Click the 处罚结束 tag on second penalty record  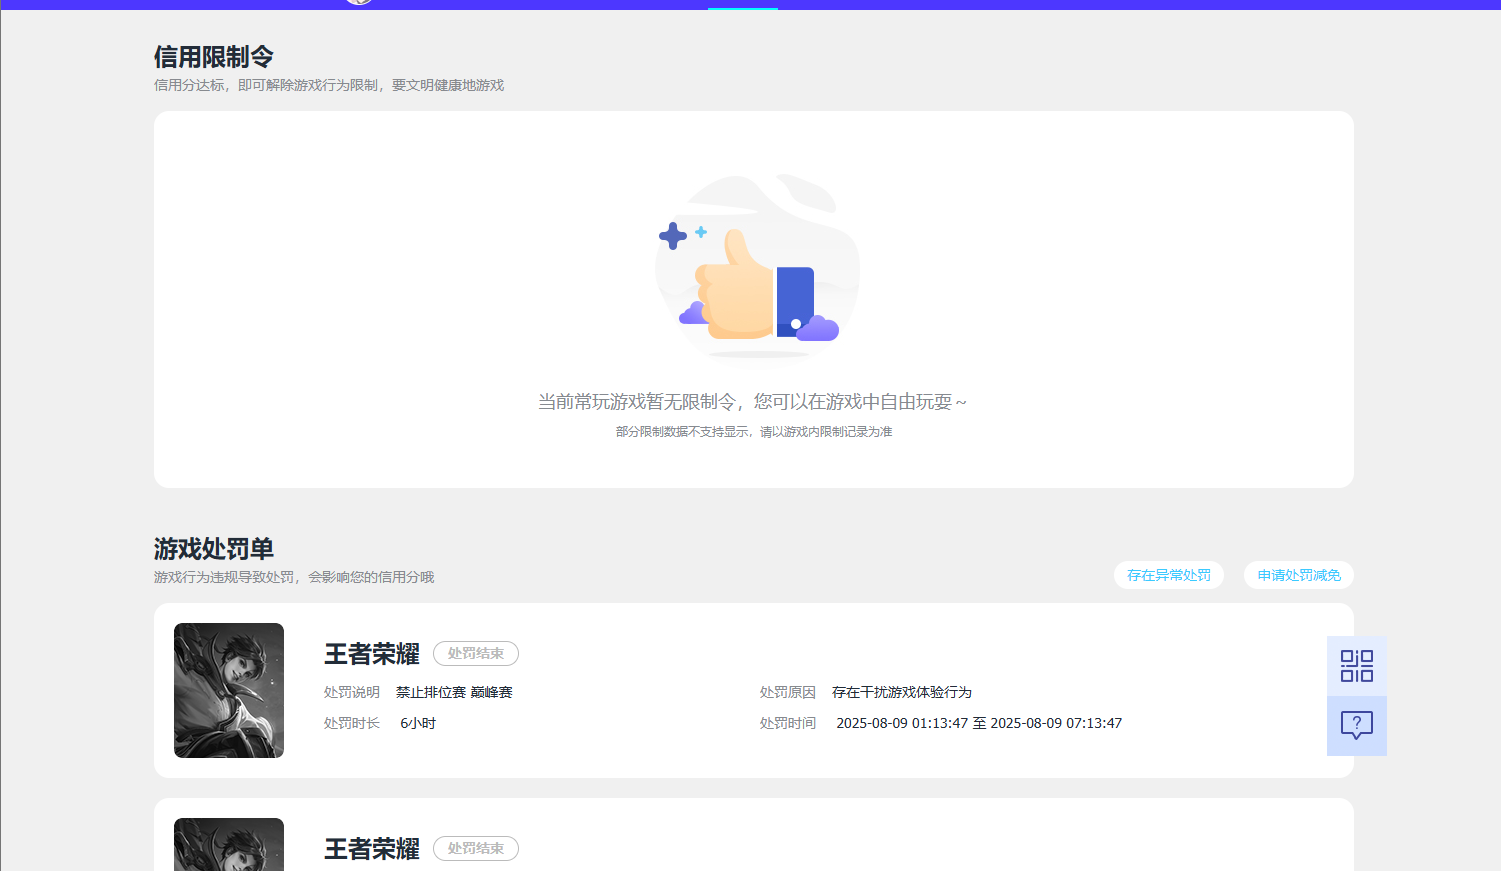tap(475, 848)
